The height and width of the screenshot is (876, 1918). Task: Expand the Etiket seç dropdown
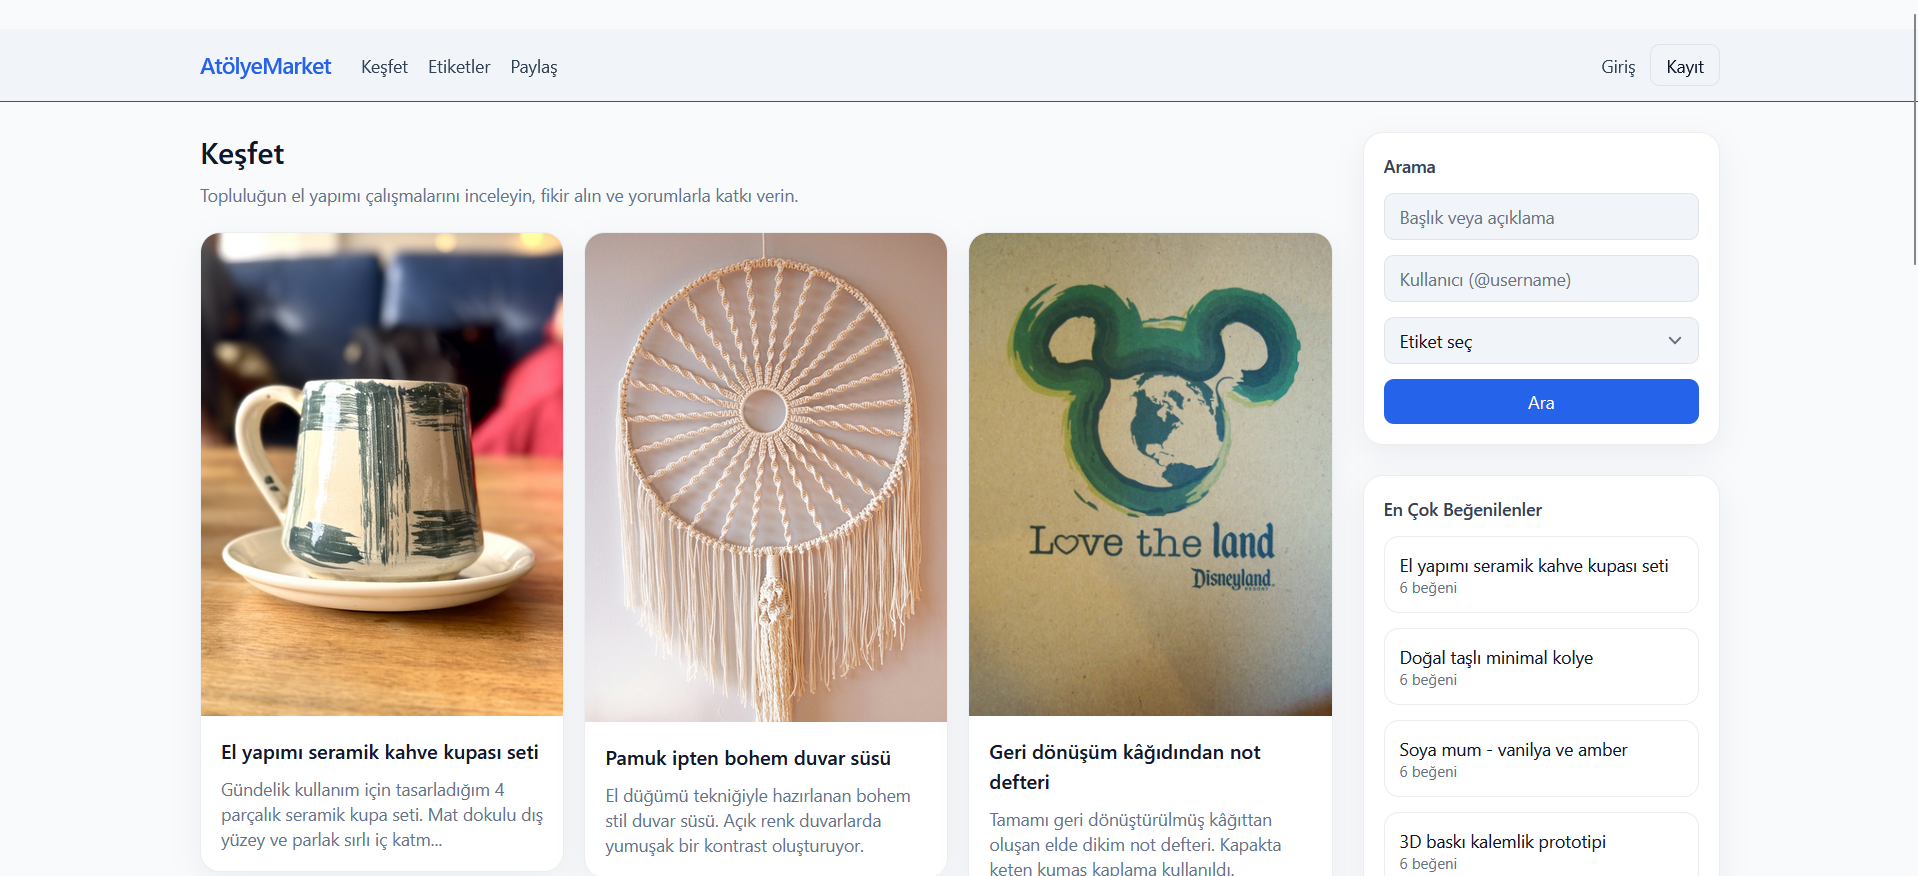pyautogui.click(x=1520, y=341)
